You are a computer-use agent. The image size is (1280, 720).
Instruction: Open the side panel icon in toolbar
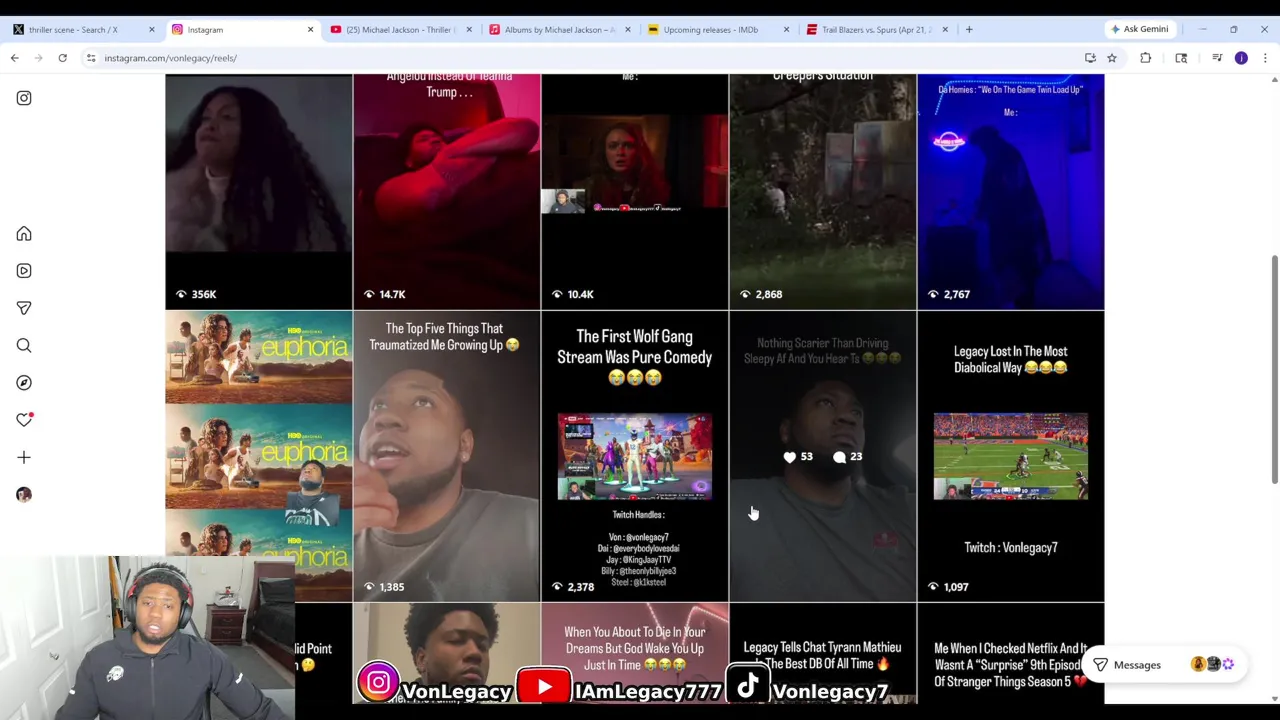(1181, 58)
